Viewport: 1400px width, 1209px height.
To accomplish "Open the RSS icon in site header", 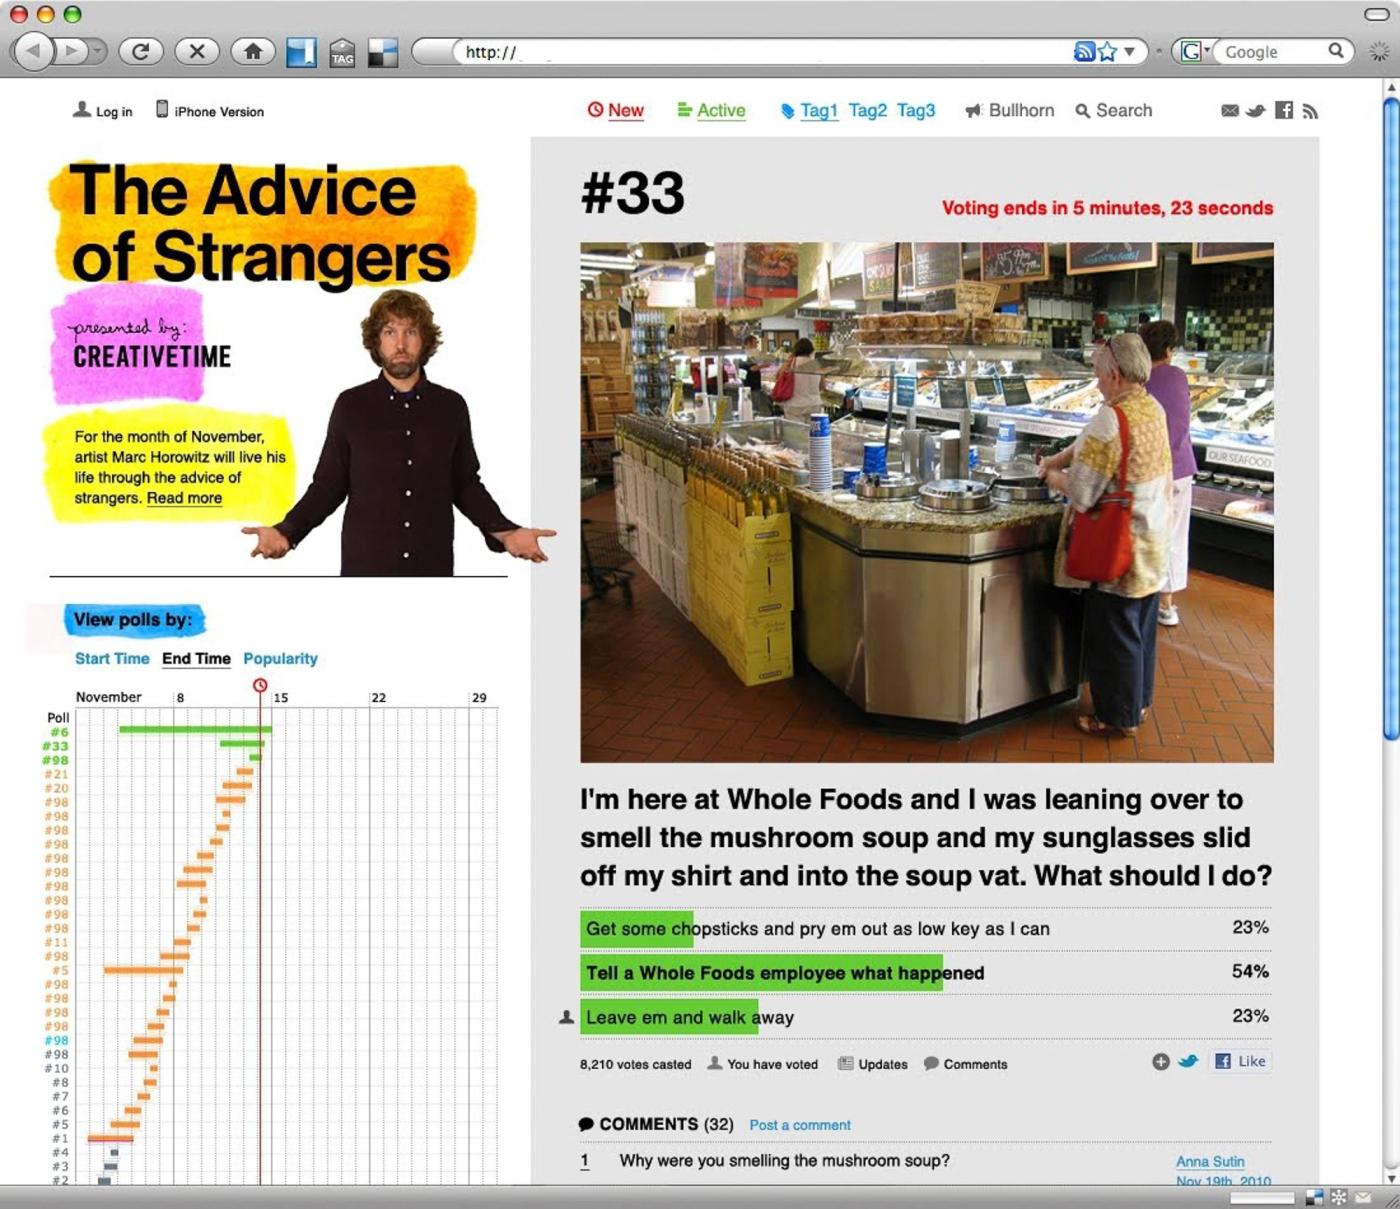I will 1310,110.
